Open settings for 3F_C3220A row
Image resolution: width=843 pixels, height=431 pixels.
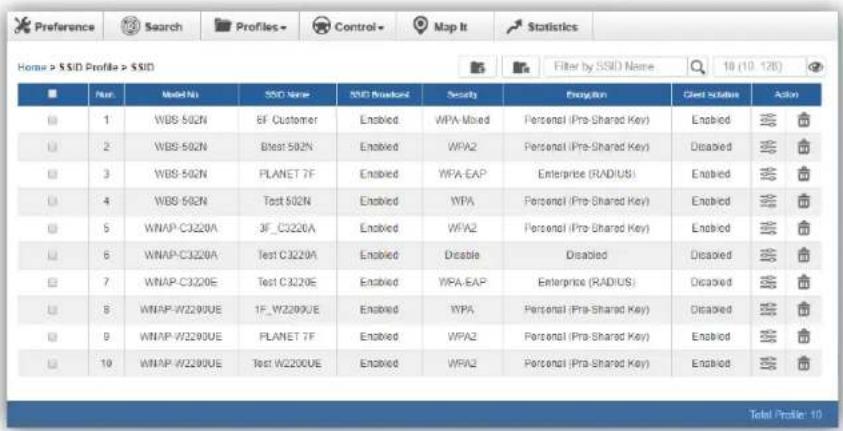click(768, 228)
